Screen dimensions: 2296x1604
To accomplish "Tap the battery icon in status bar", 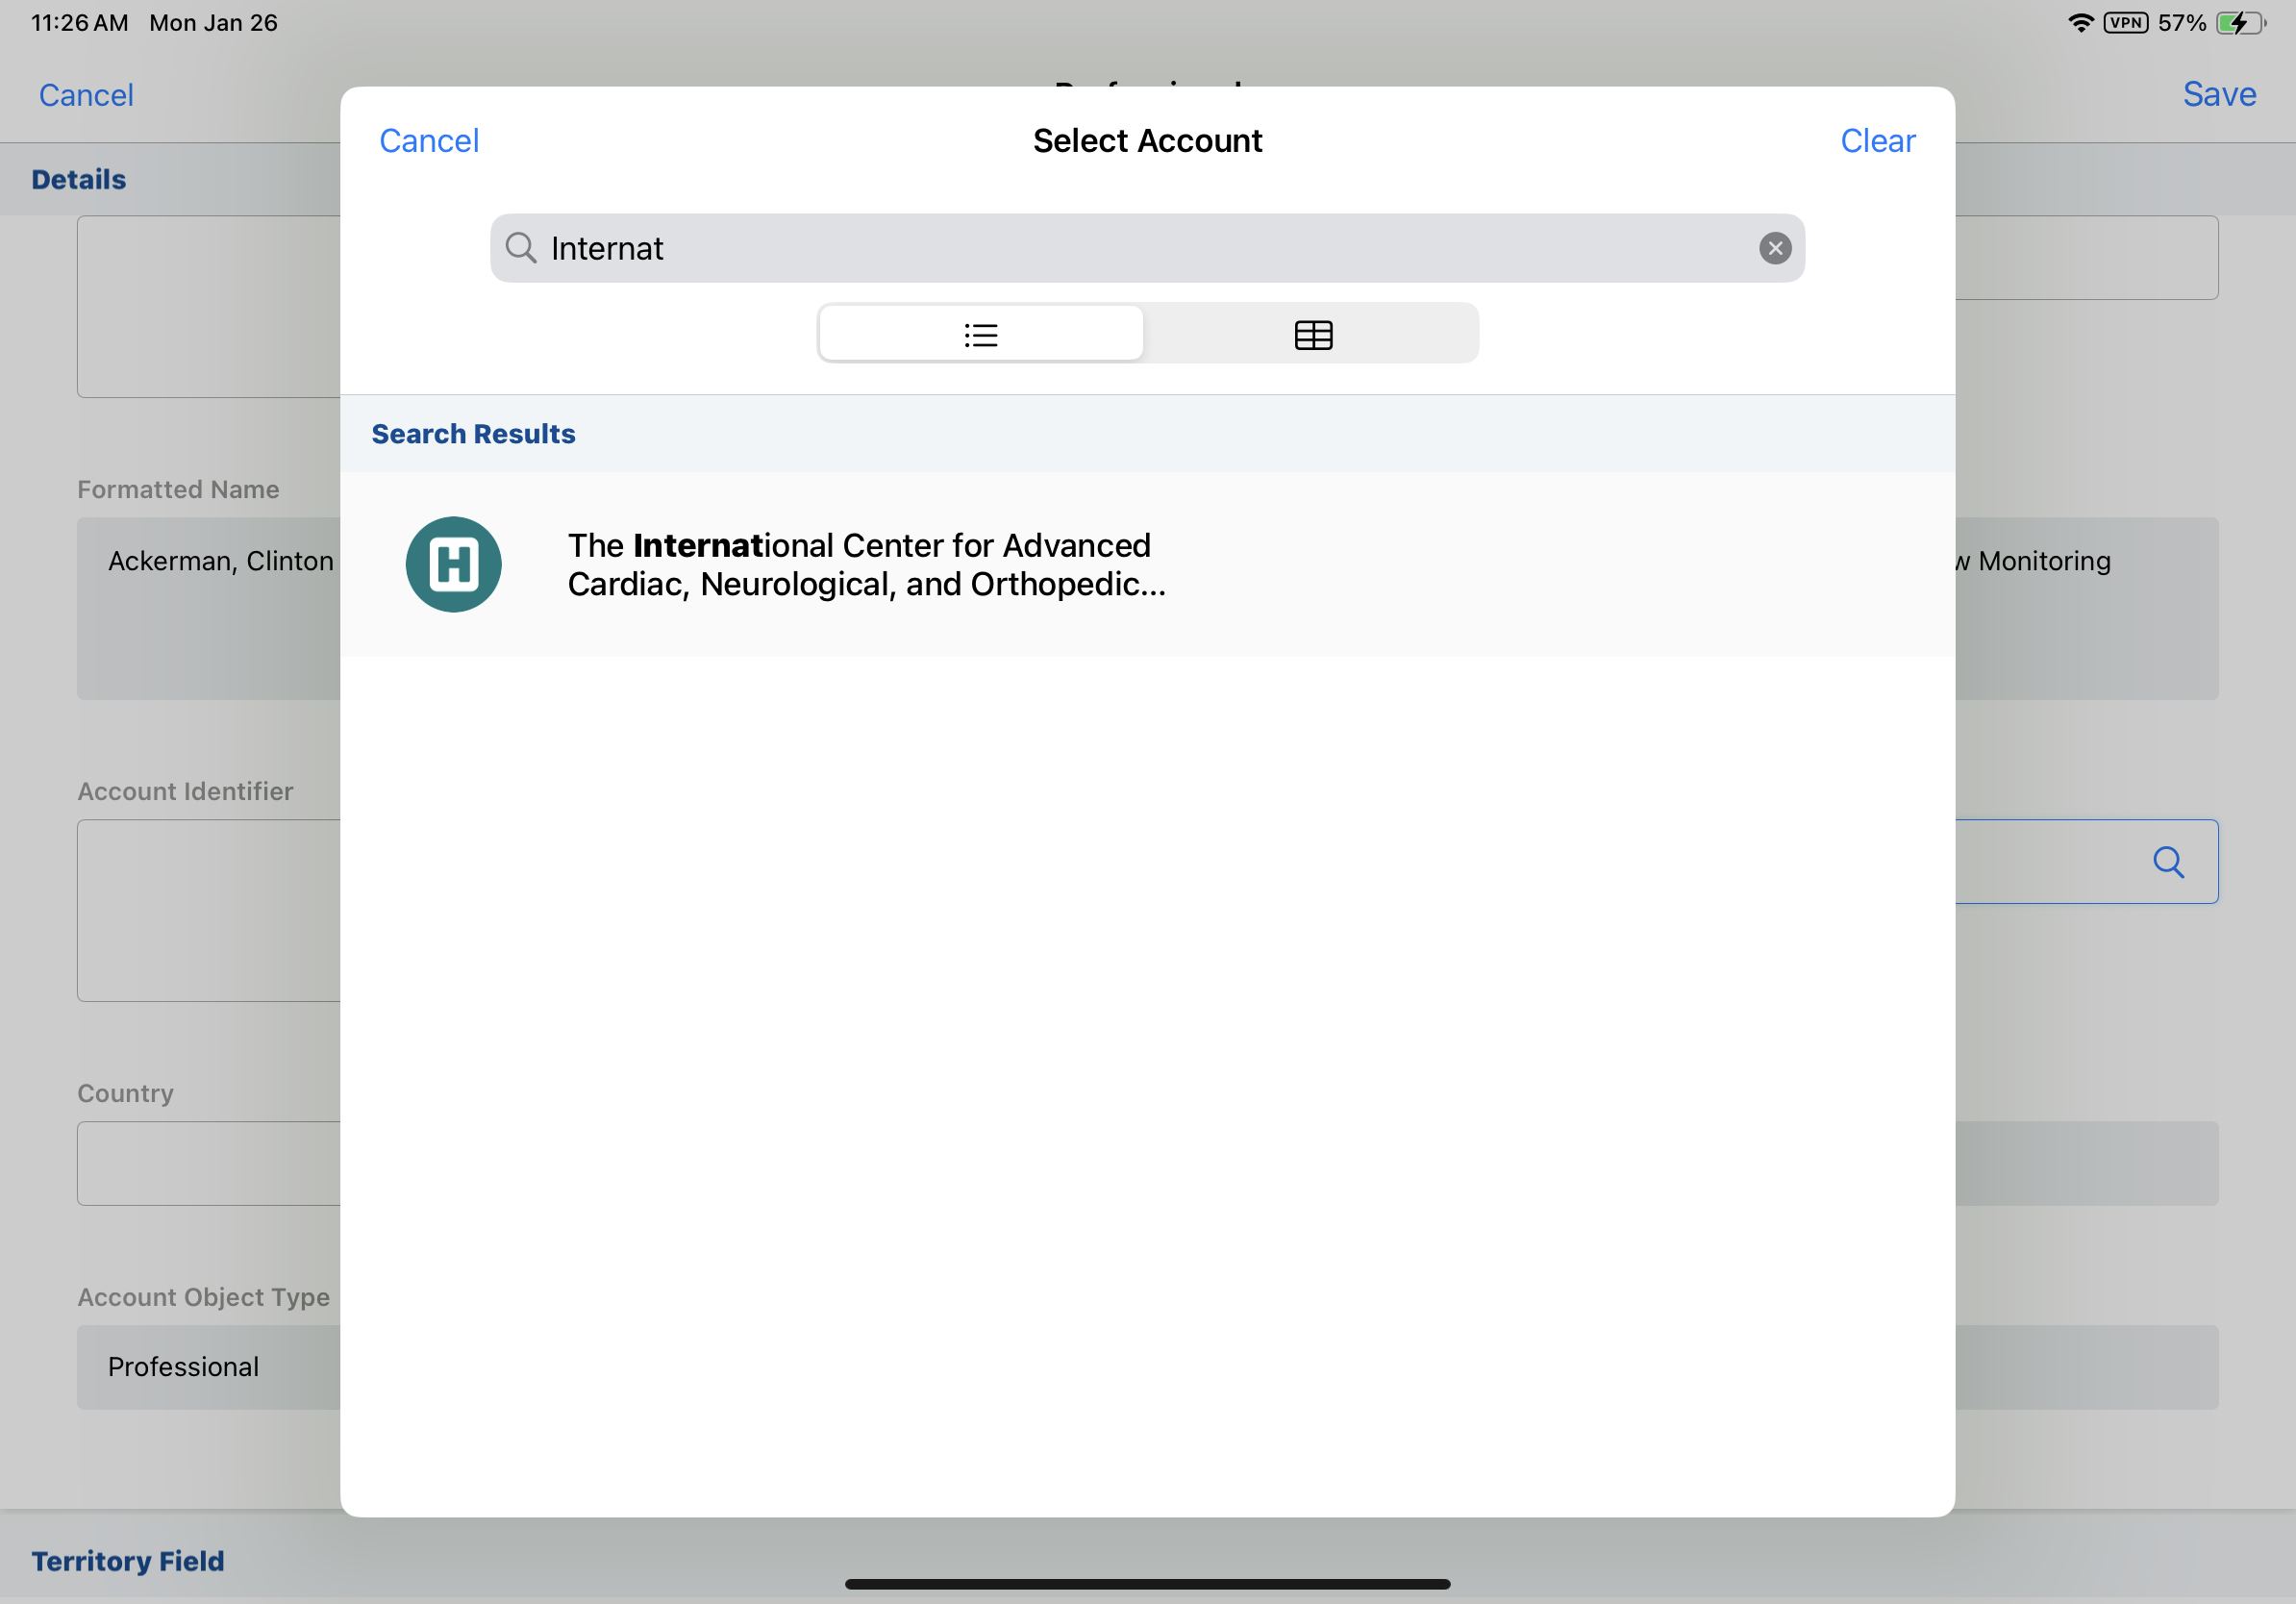I will [x=2239, y=23].
